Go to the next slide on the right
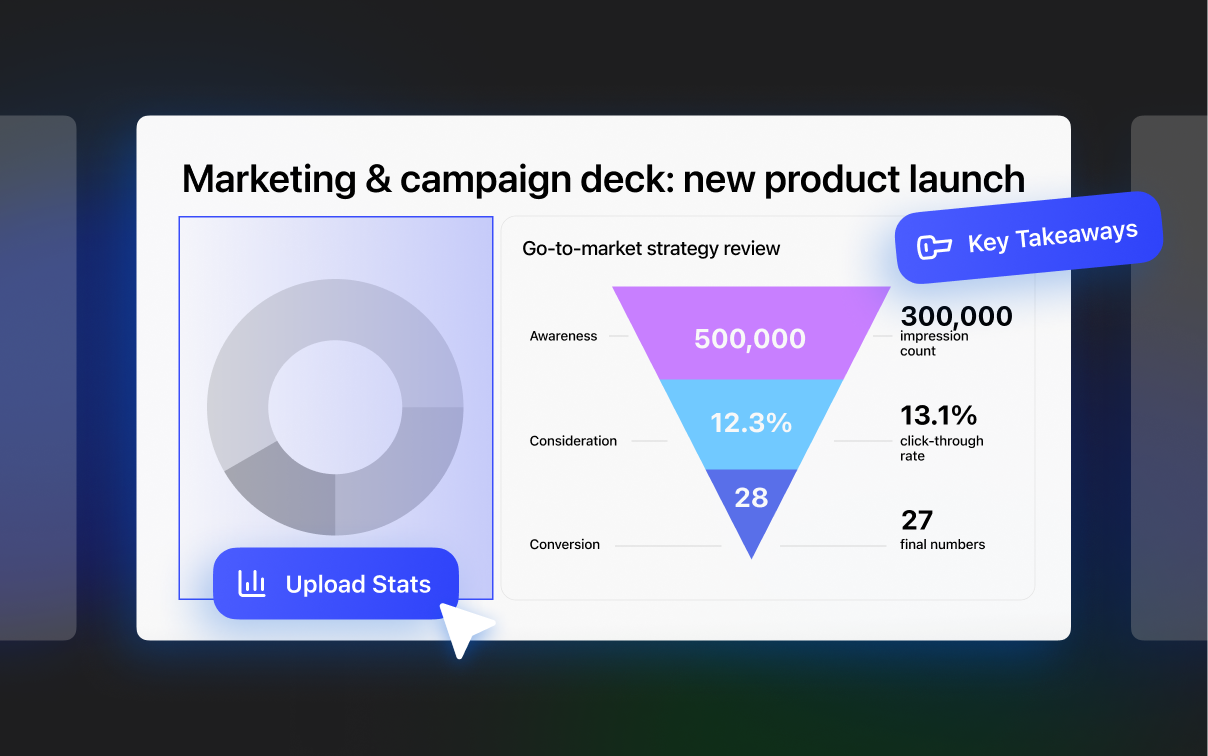1208x756 pixels. coord(1169,378)
